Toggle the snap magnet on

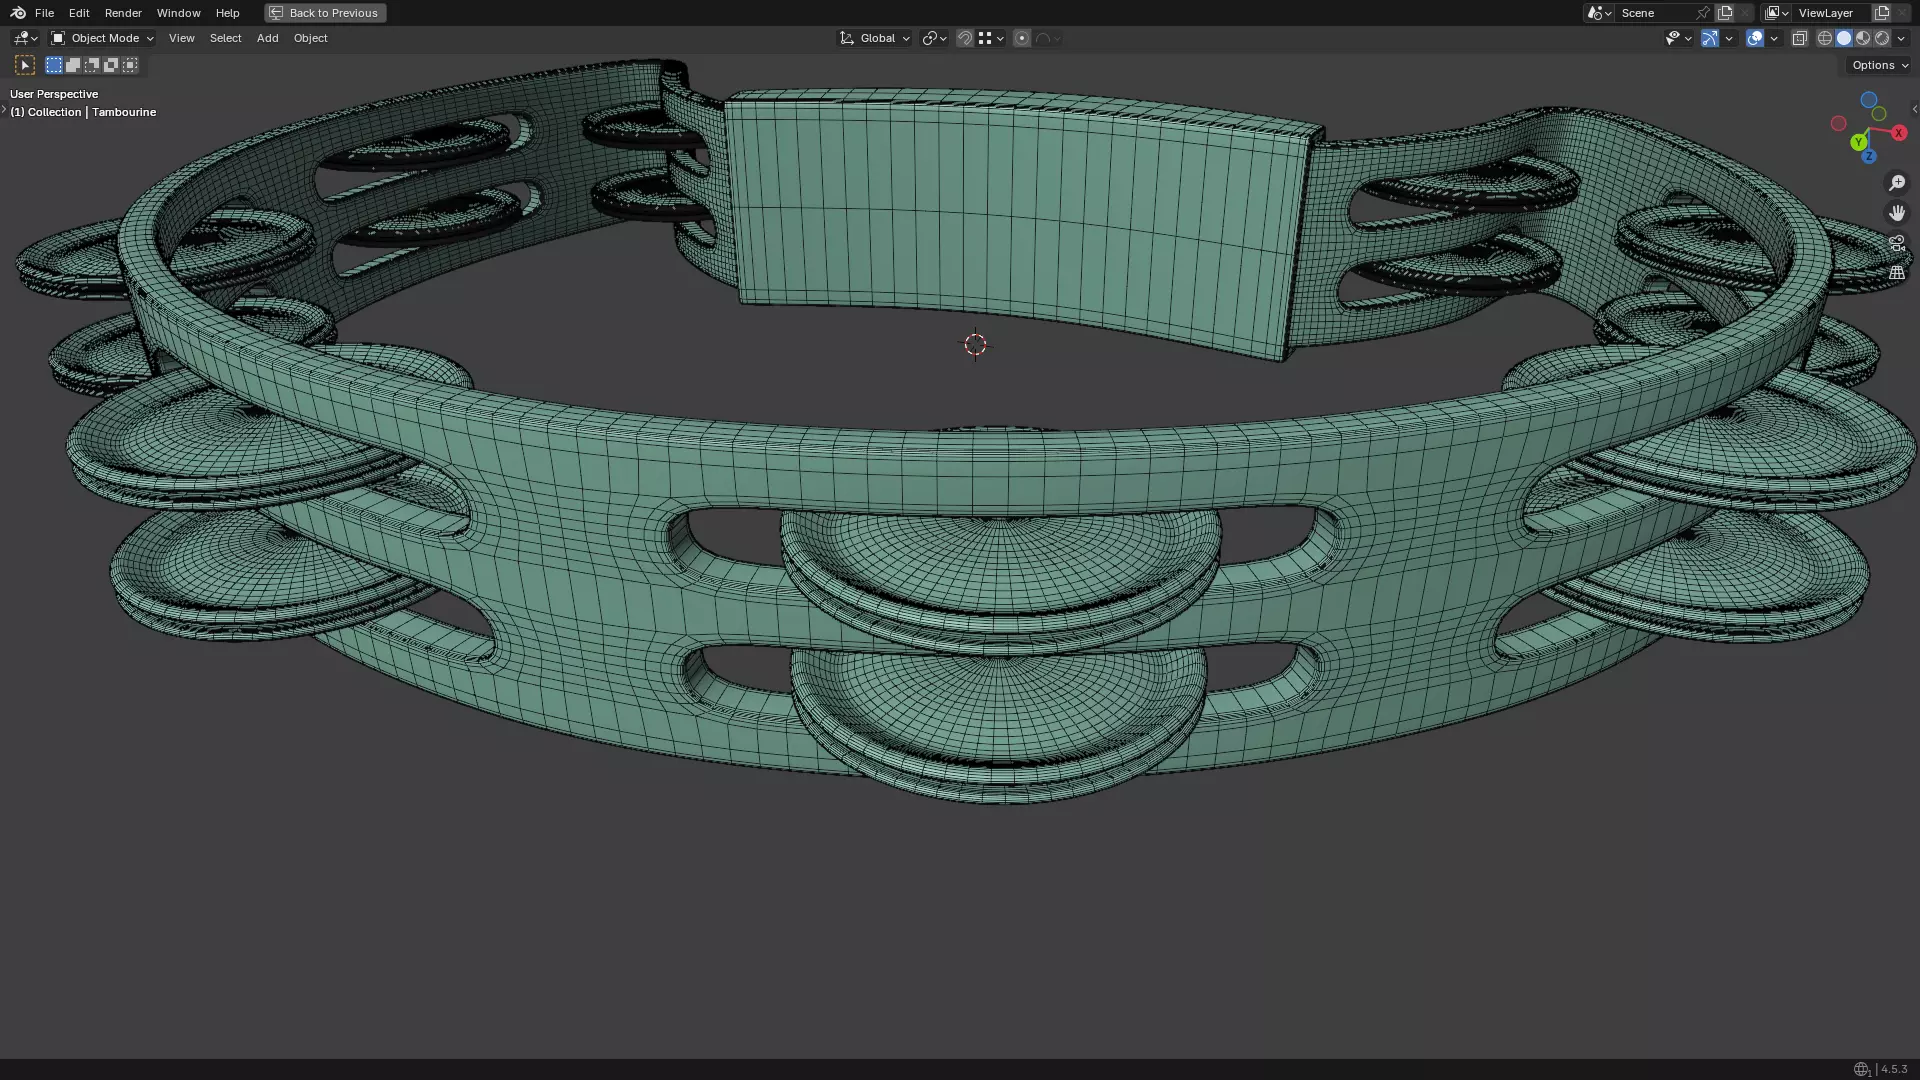coord(964,38)
